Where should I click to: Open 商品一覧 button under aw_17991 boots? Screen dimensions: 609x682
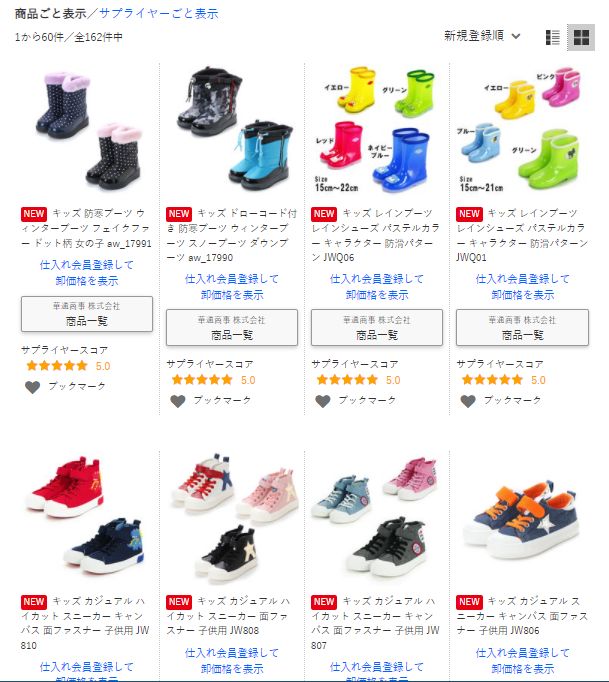pyautogui.click(x=87, y=314)
